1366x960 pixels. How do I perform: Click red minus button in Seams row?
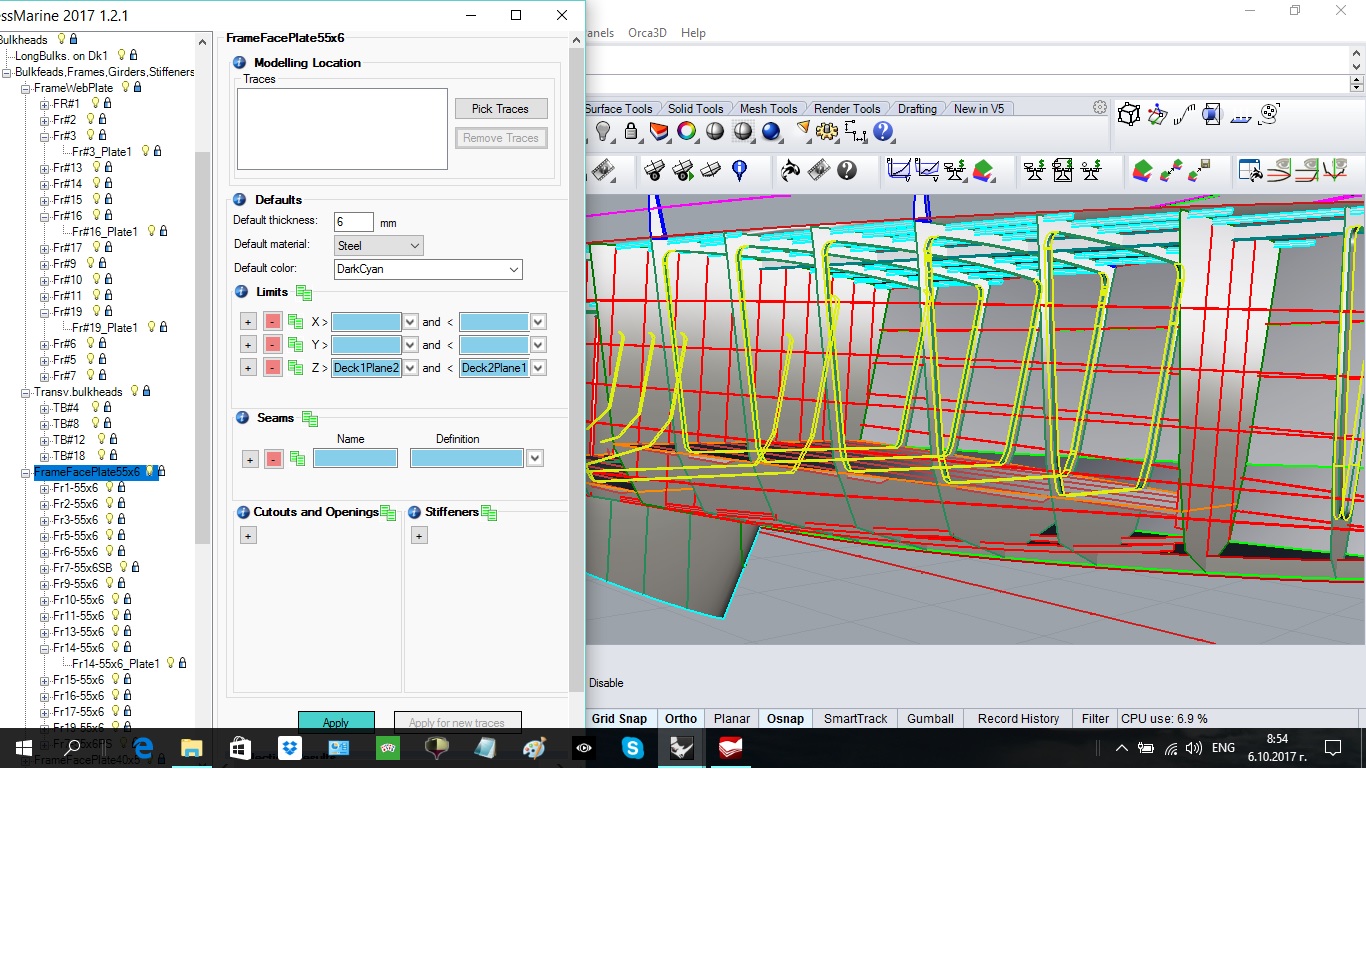[x=273, y=459]
